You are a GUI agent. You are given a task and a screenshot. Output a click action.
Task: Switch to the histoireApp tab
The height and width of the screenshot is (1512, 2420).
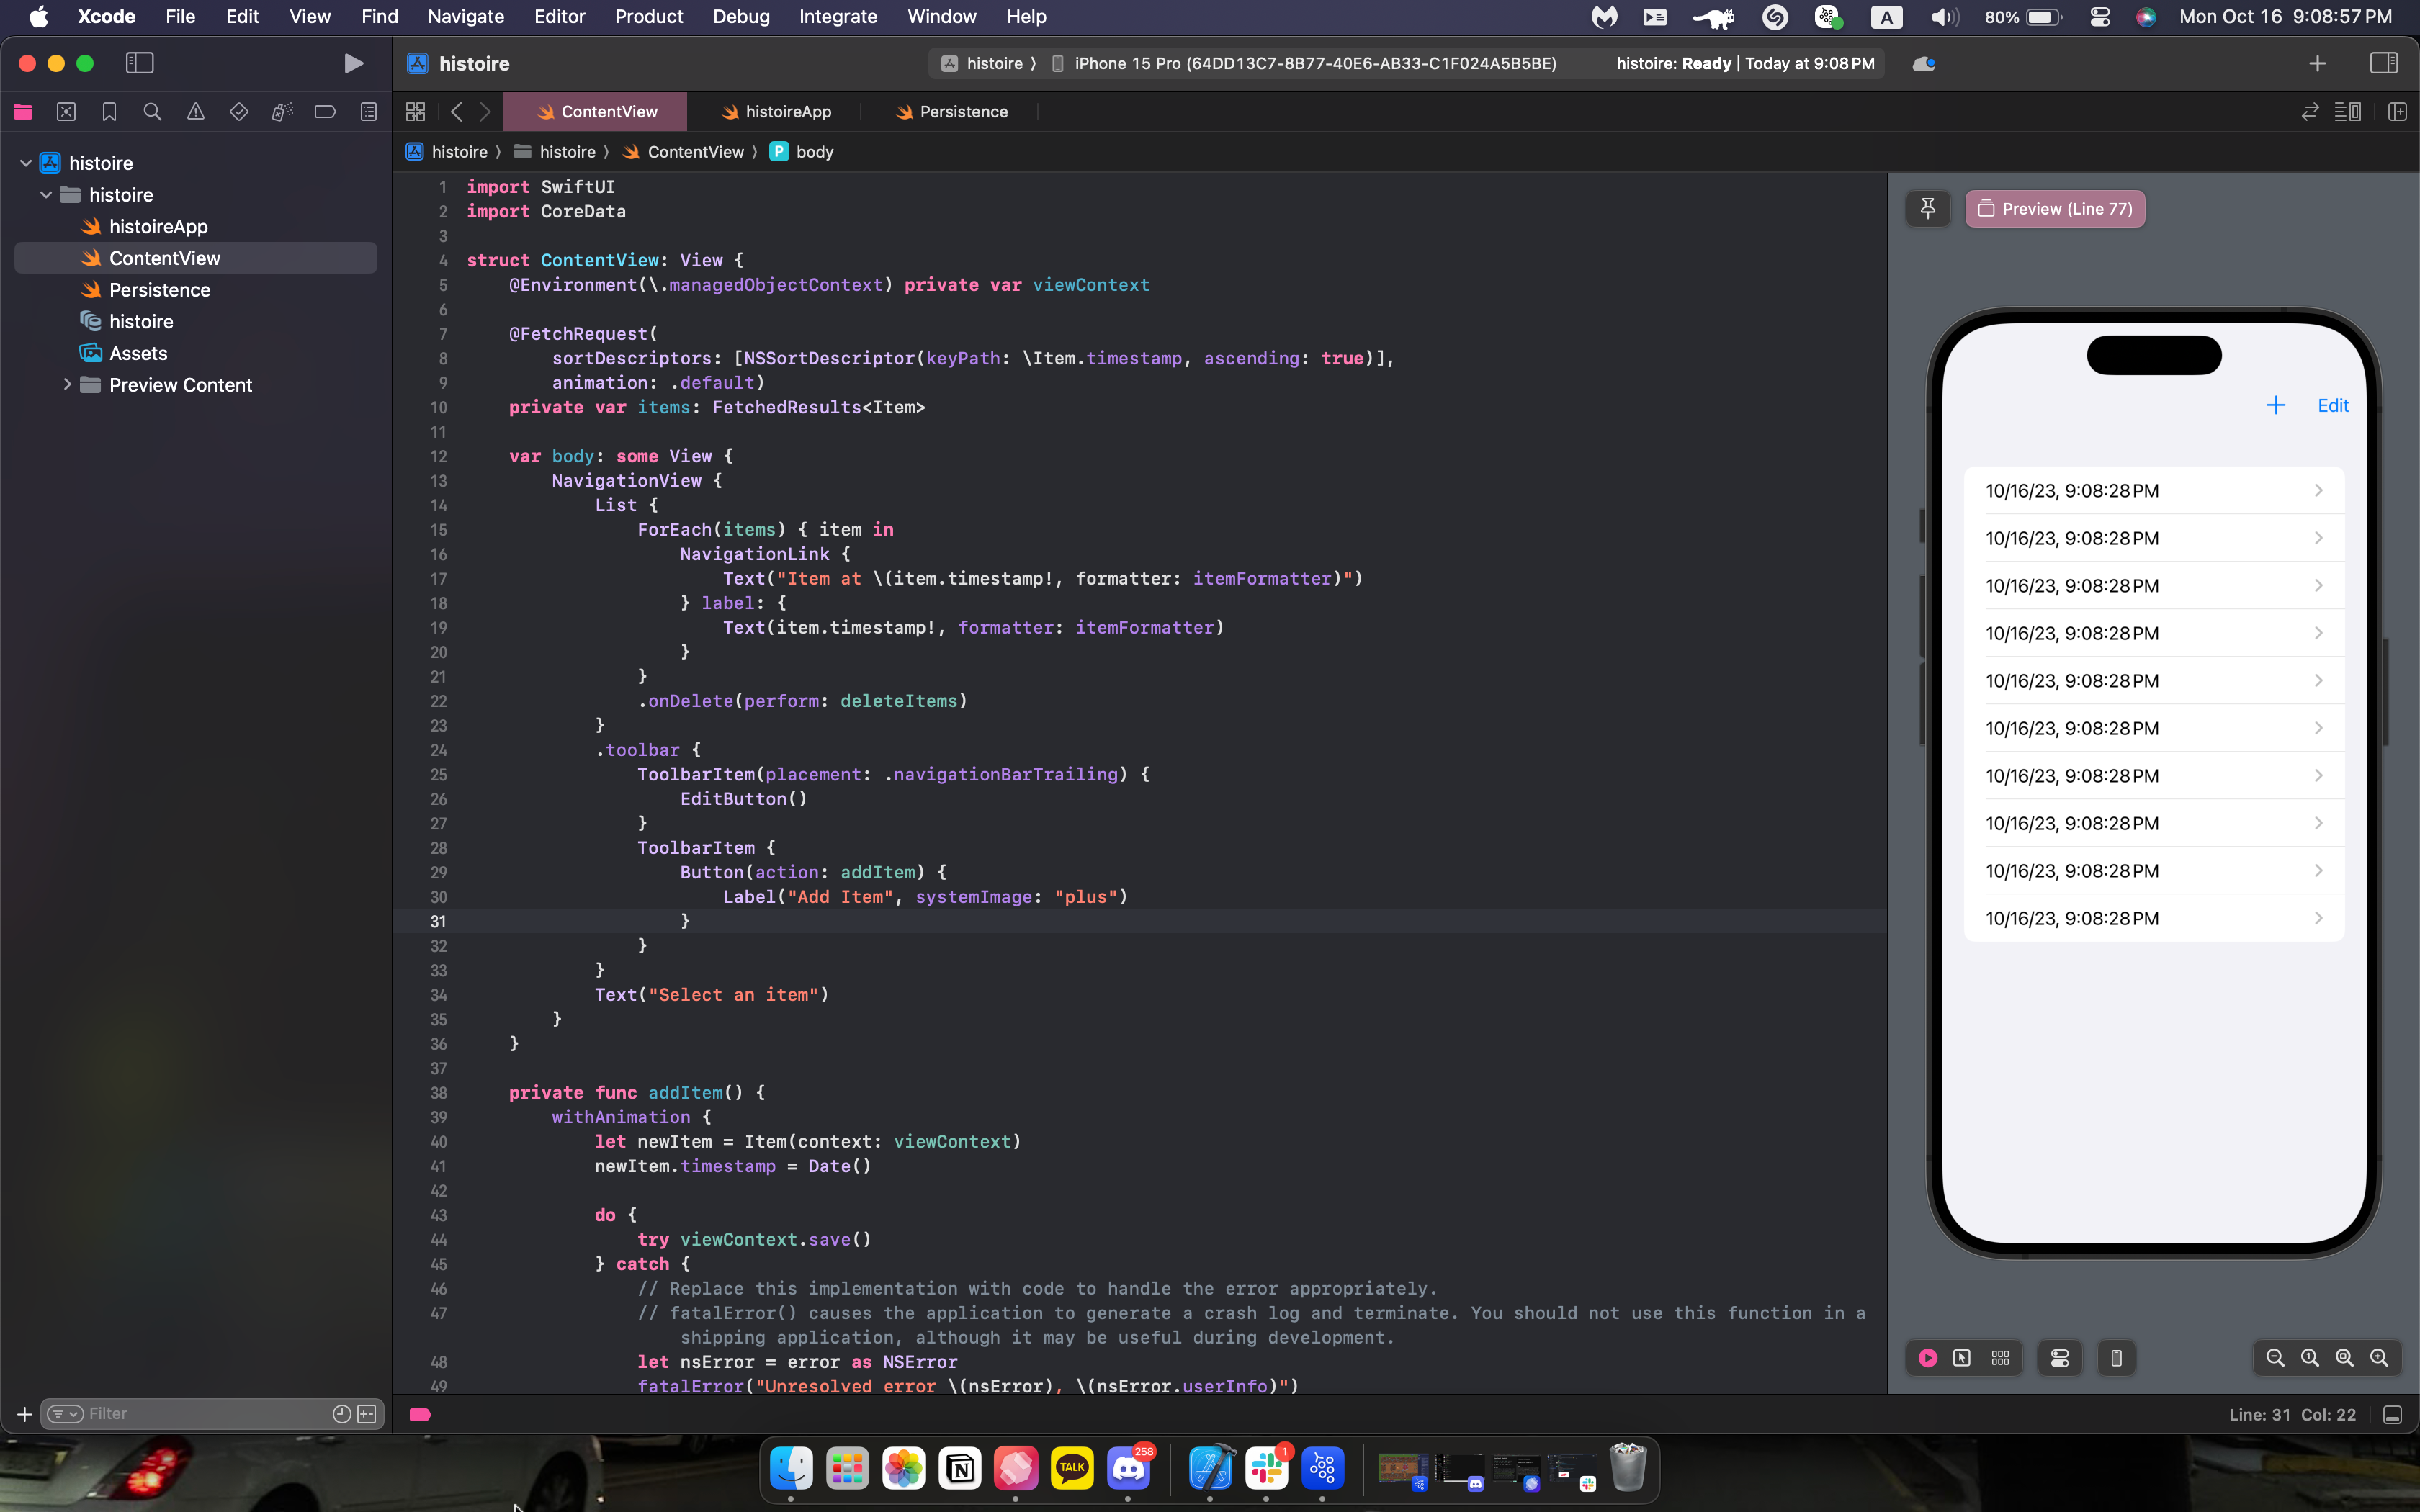pos(776,112)
